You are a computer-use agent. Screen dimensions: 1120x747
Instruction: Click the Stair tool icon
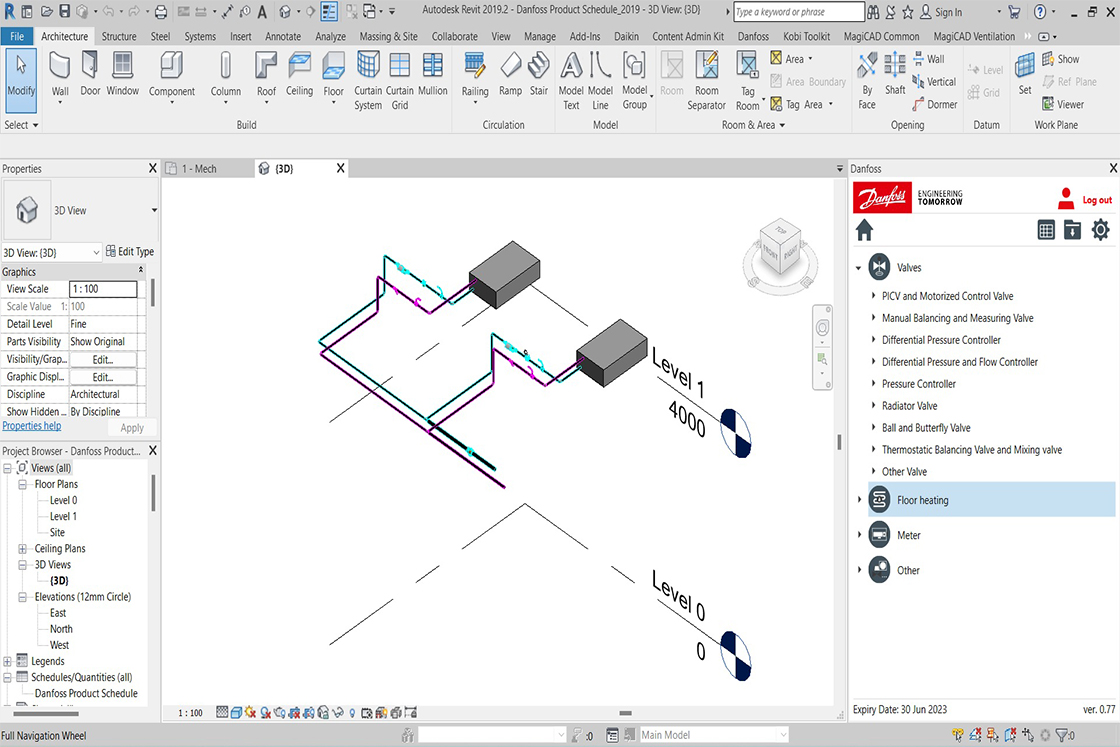coord(539,74)
